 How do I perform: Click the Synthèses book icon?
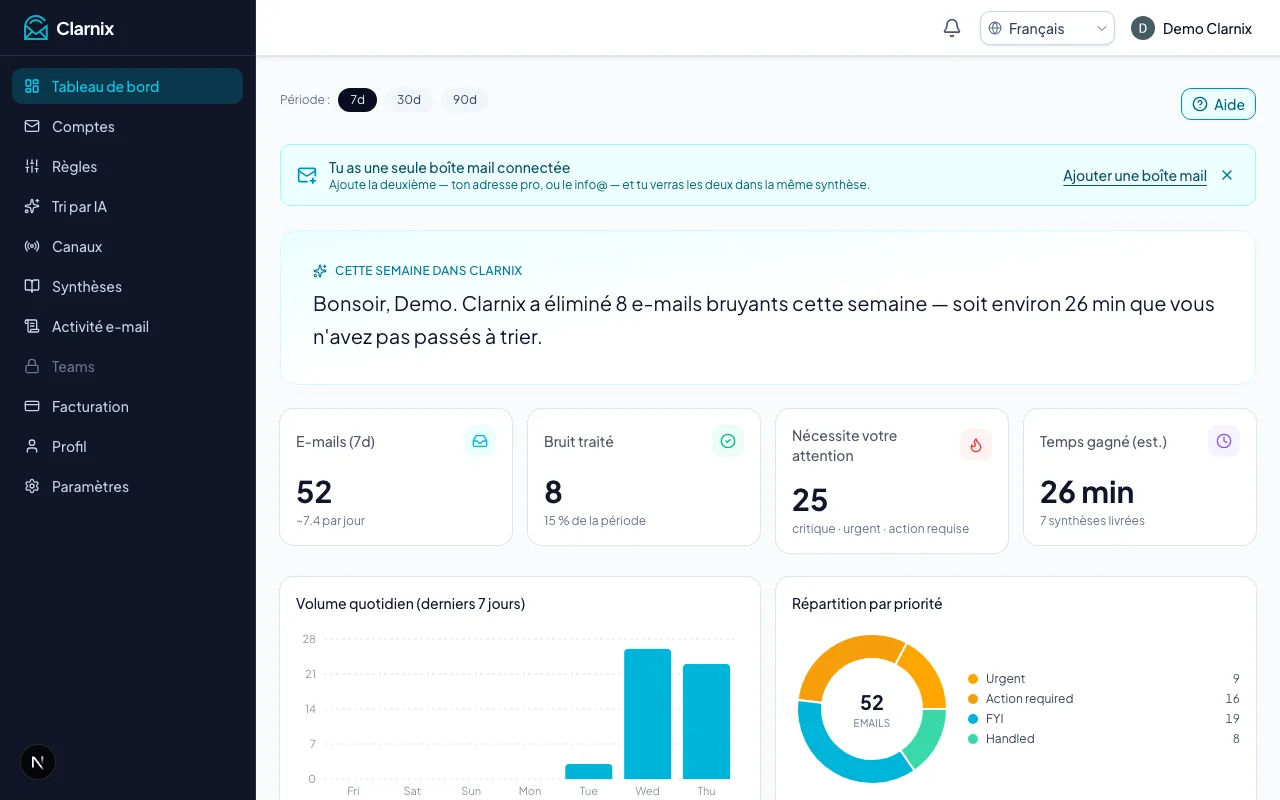32,286
